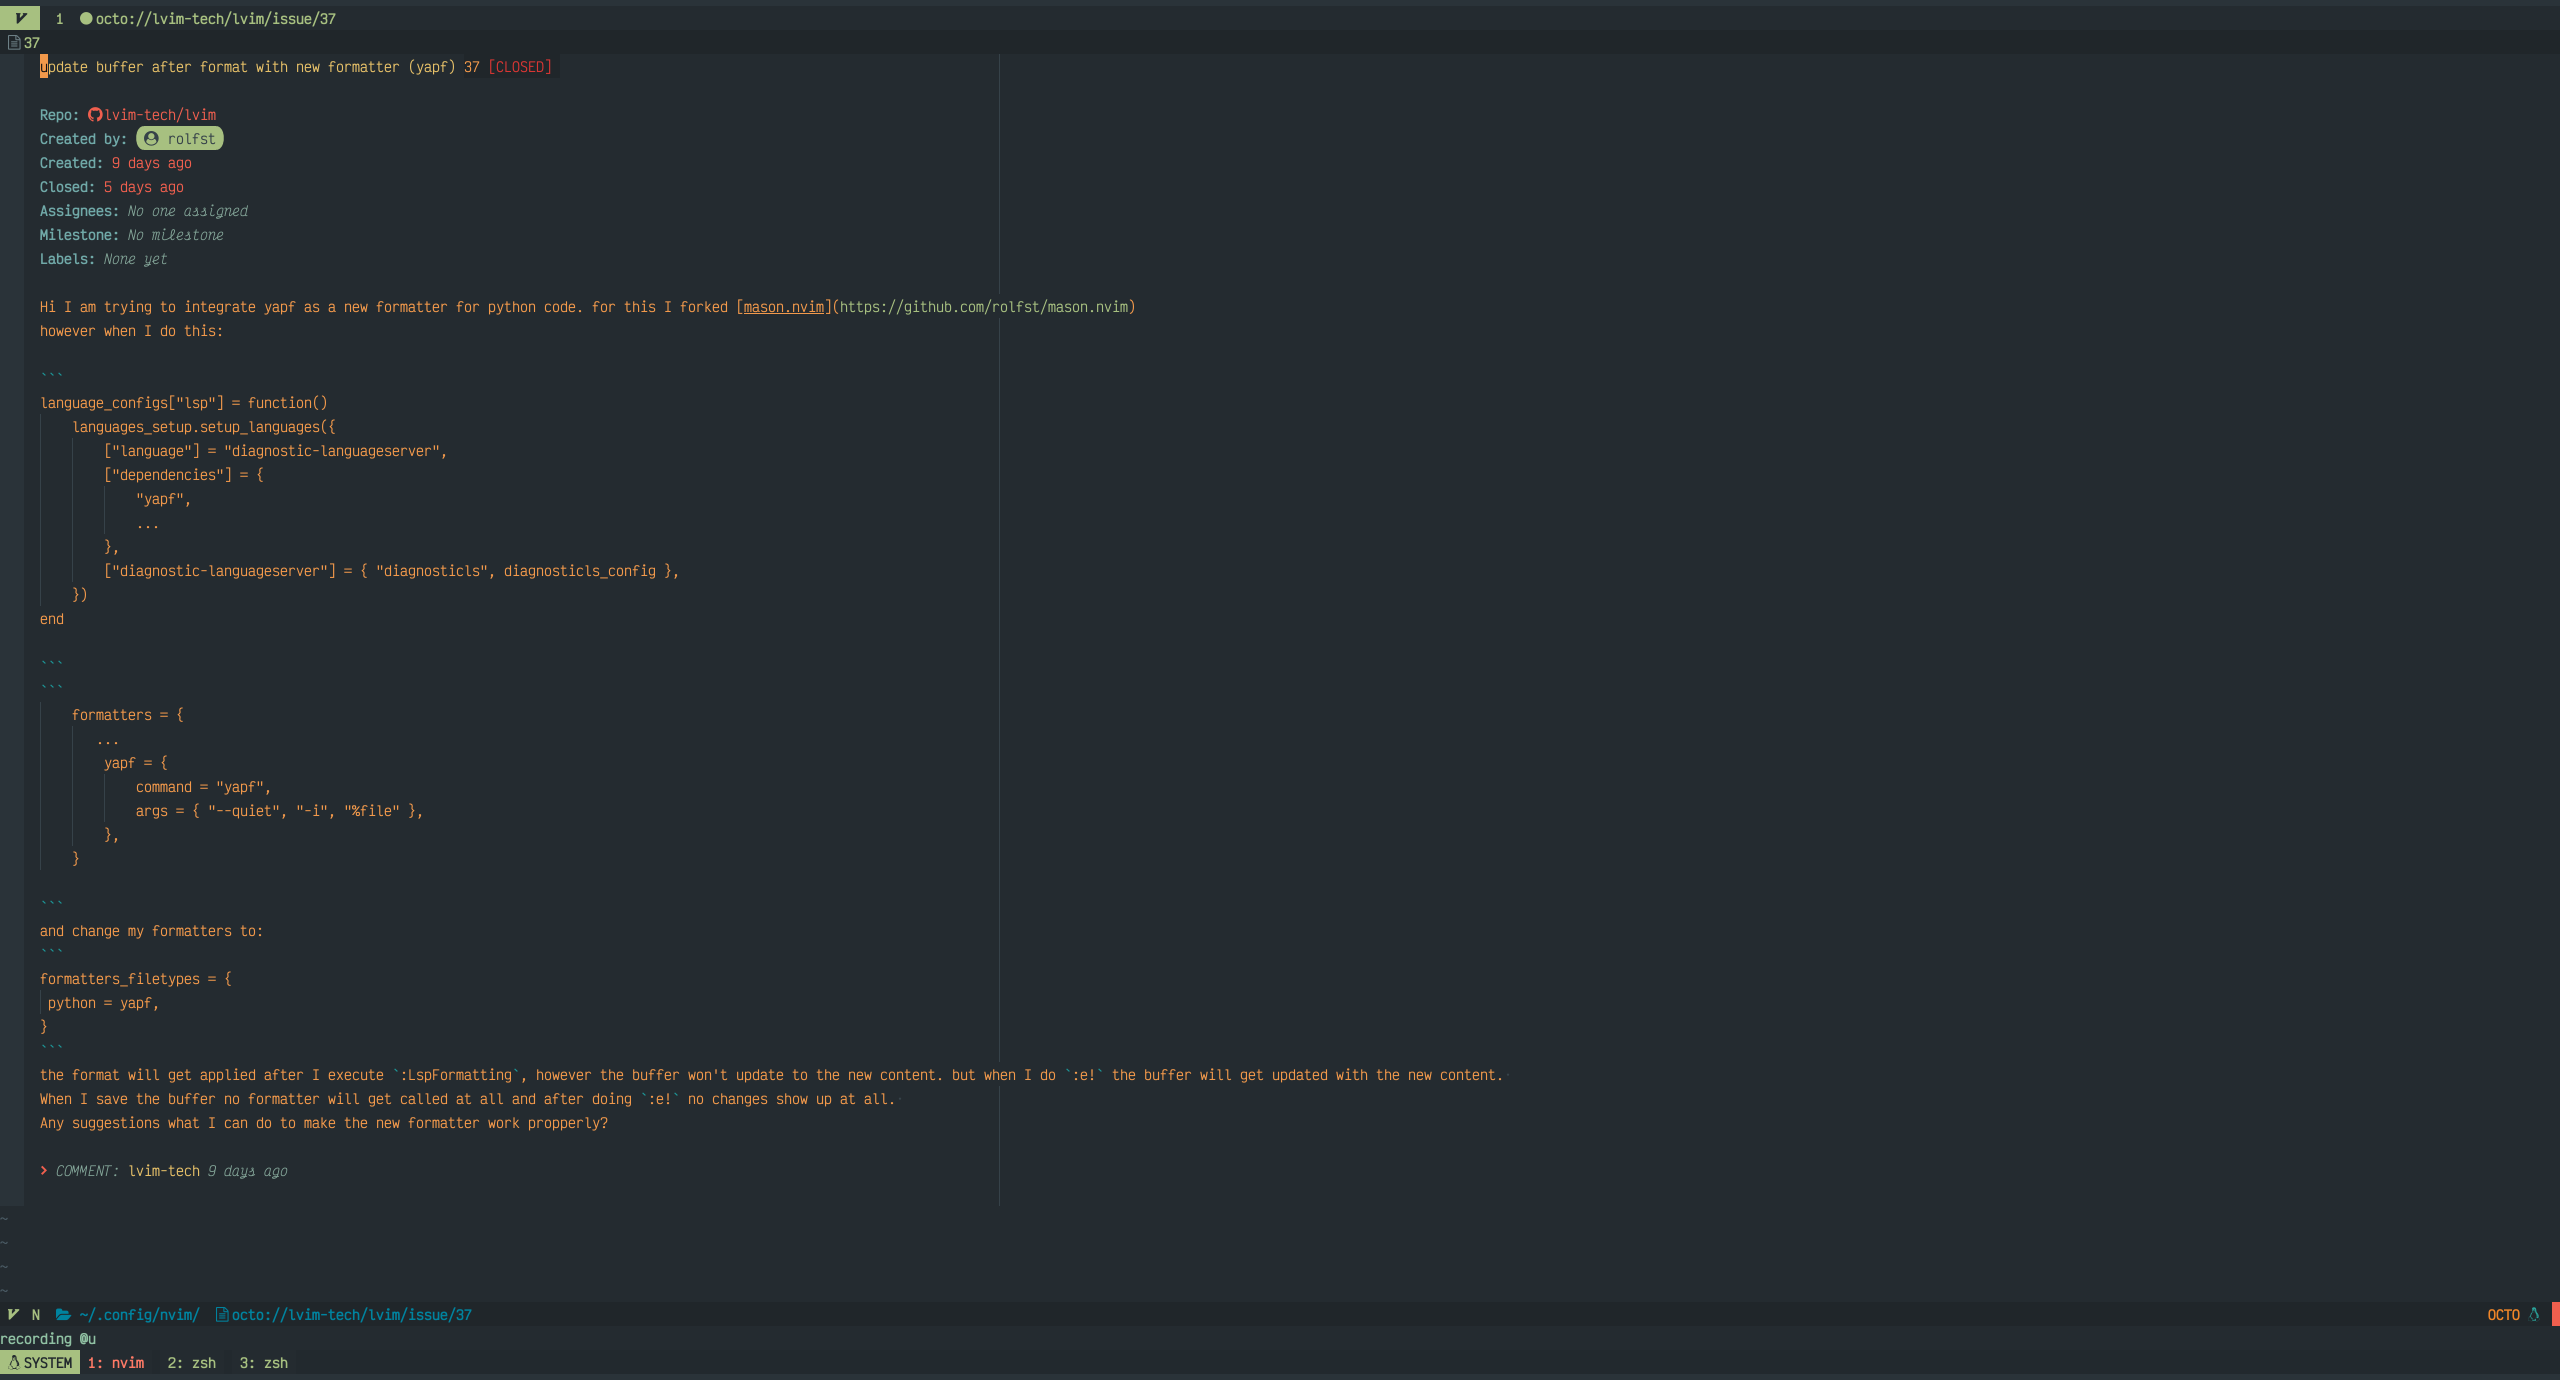
Task: Switch to tmux window 3: zsh
Action: pyautogui.click(x=263, y=1363)
